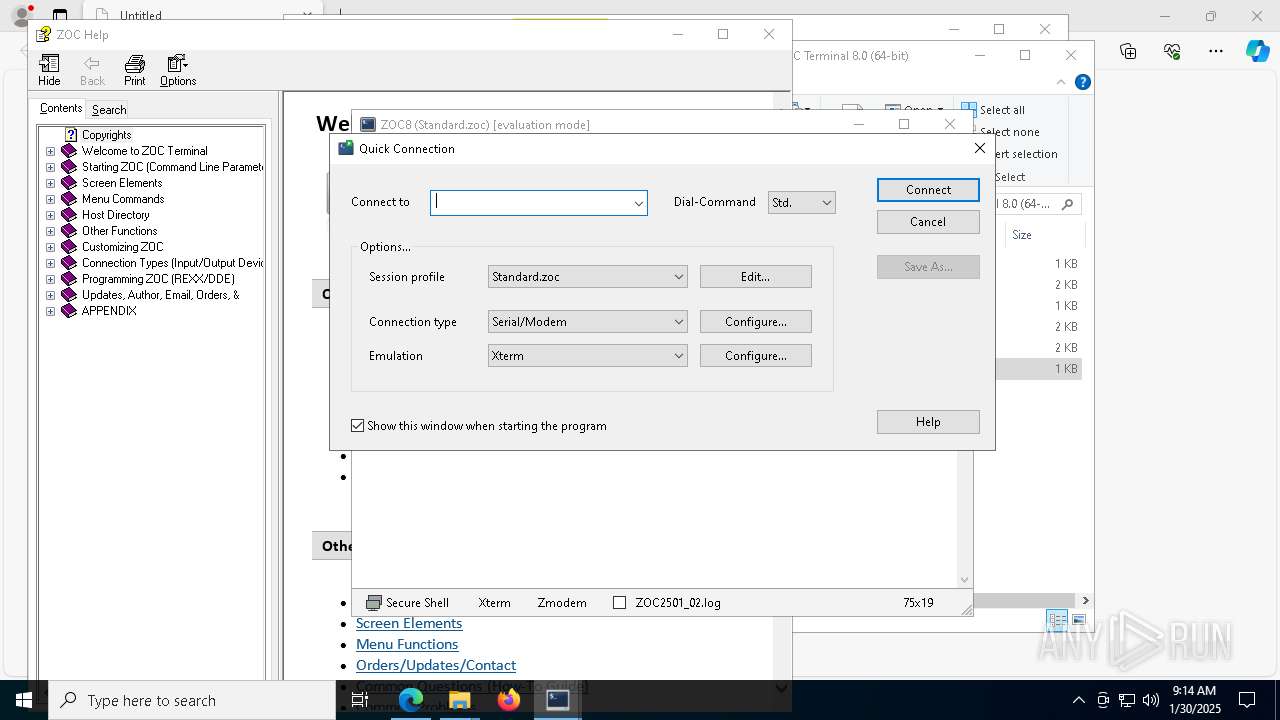
Task: Click the book icon beside Screen Elements topic
Action: (69, 183)
